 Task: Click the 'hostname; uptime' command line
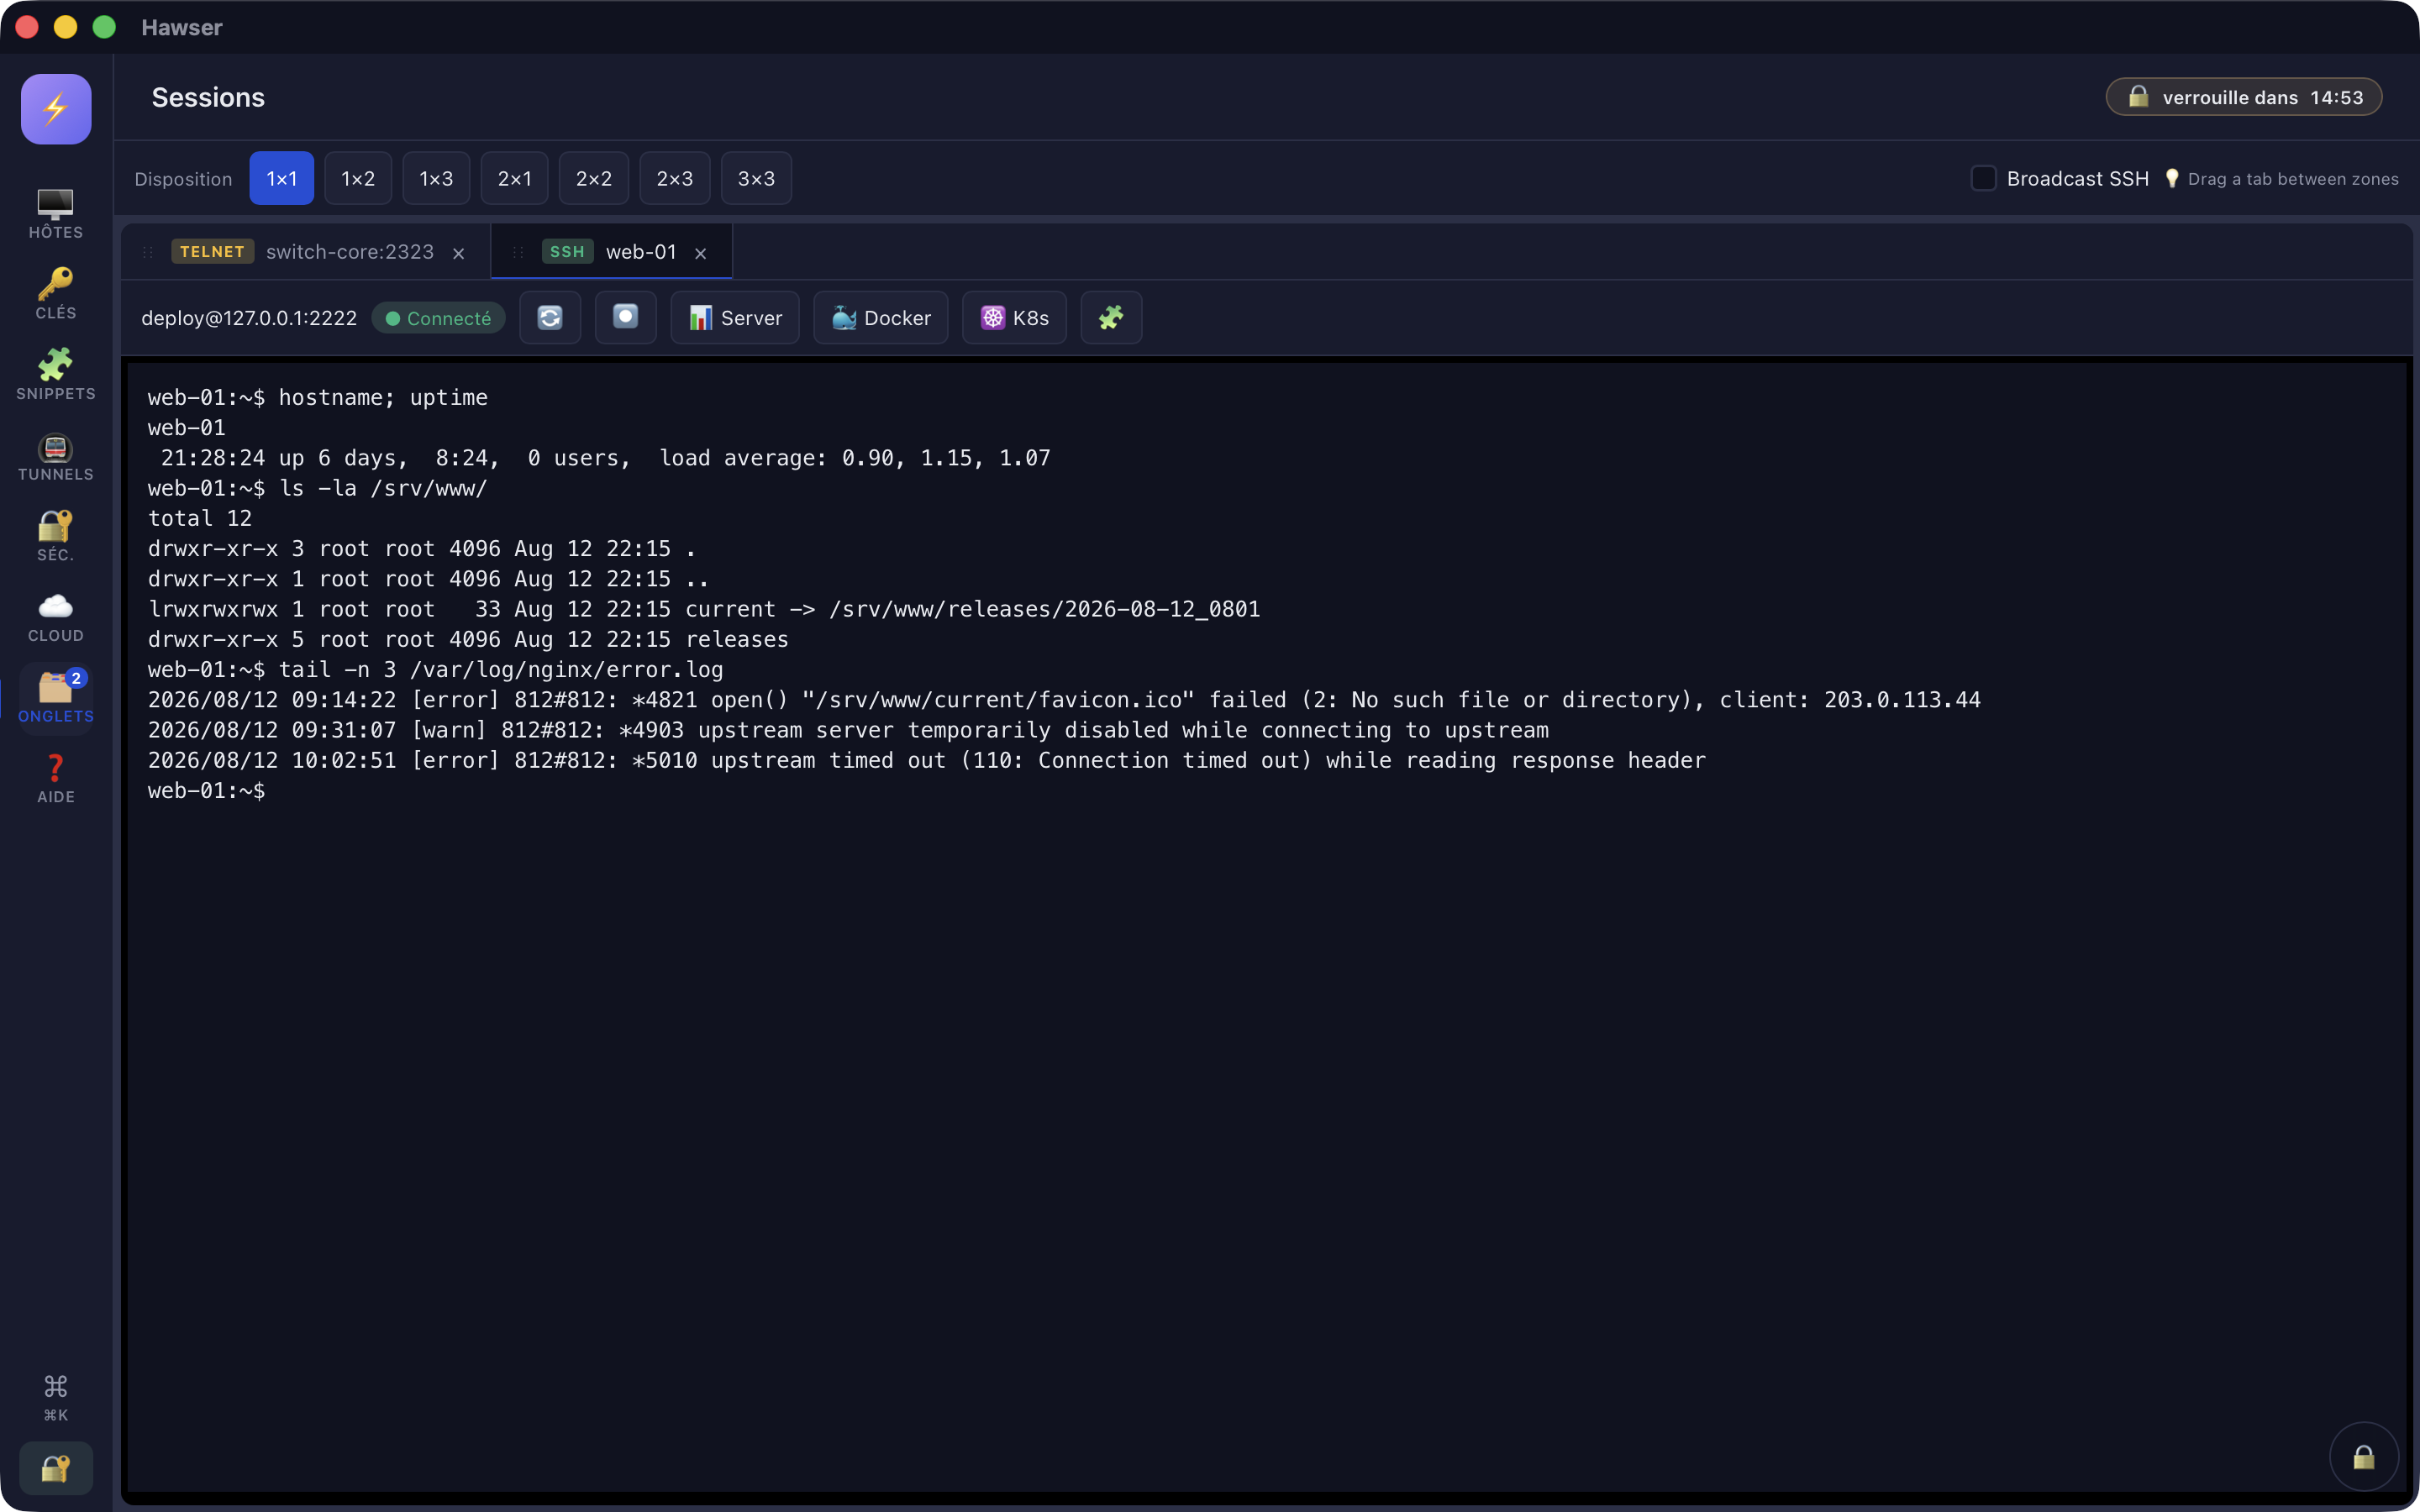pos(318,397)
